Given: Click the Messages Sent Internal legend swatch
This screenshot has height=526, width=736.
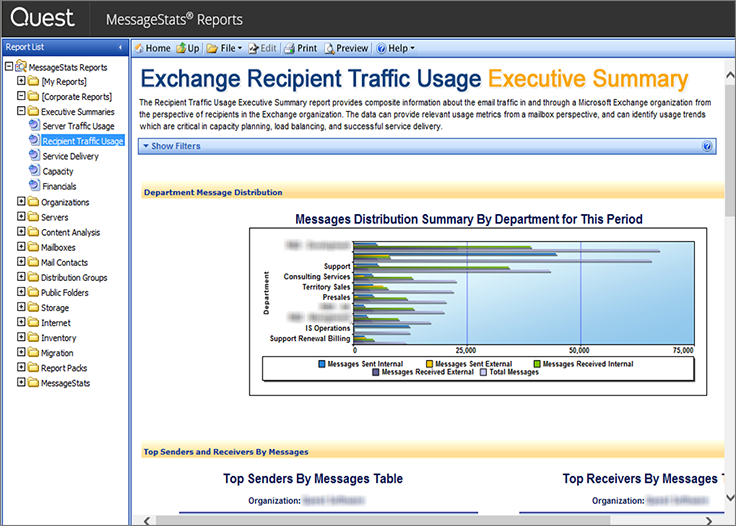Looking at the screenshot, I should [x=322, y=364].
